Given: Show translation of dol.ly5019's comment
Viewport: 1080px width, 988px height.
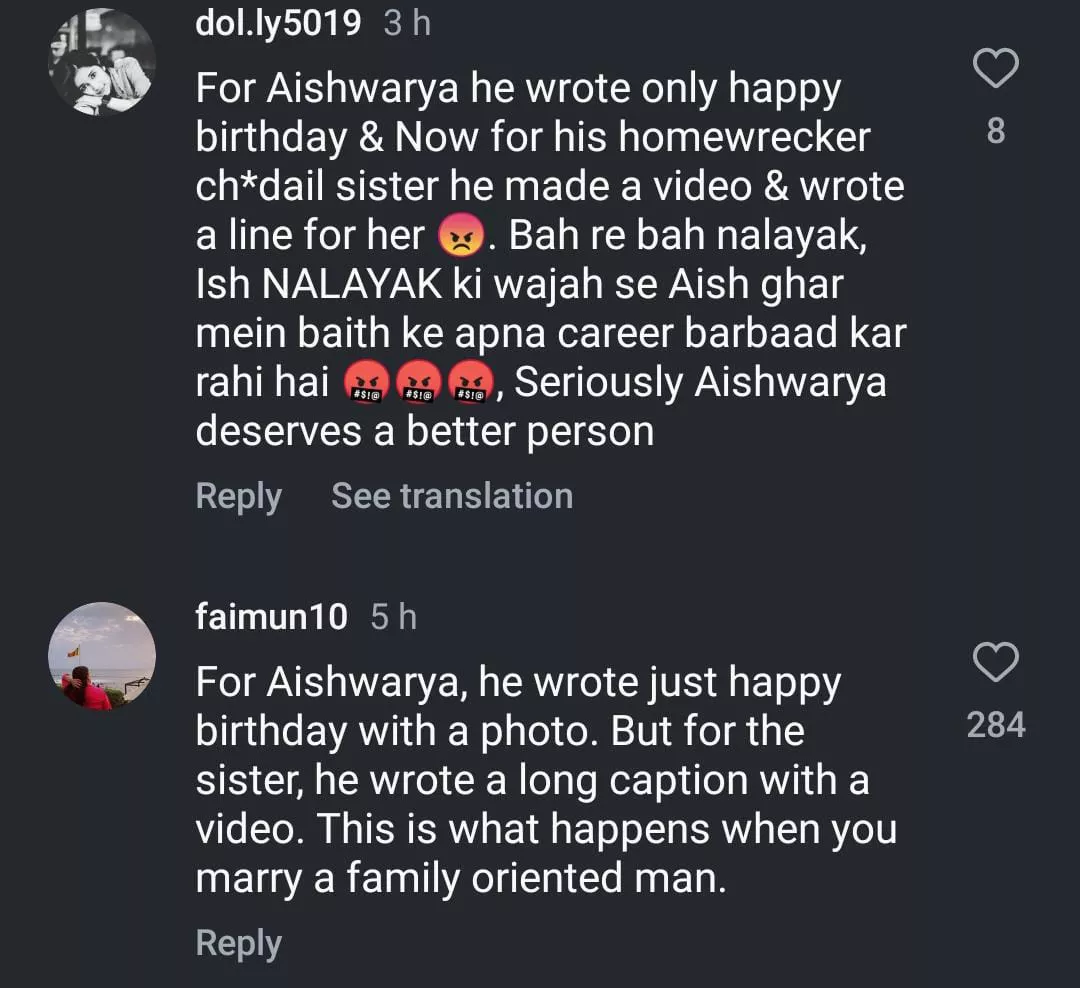Looking at the screenshot, I should click(452, 496).
